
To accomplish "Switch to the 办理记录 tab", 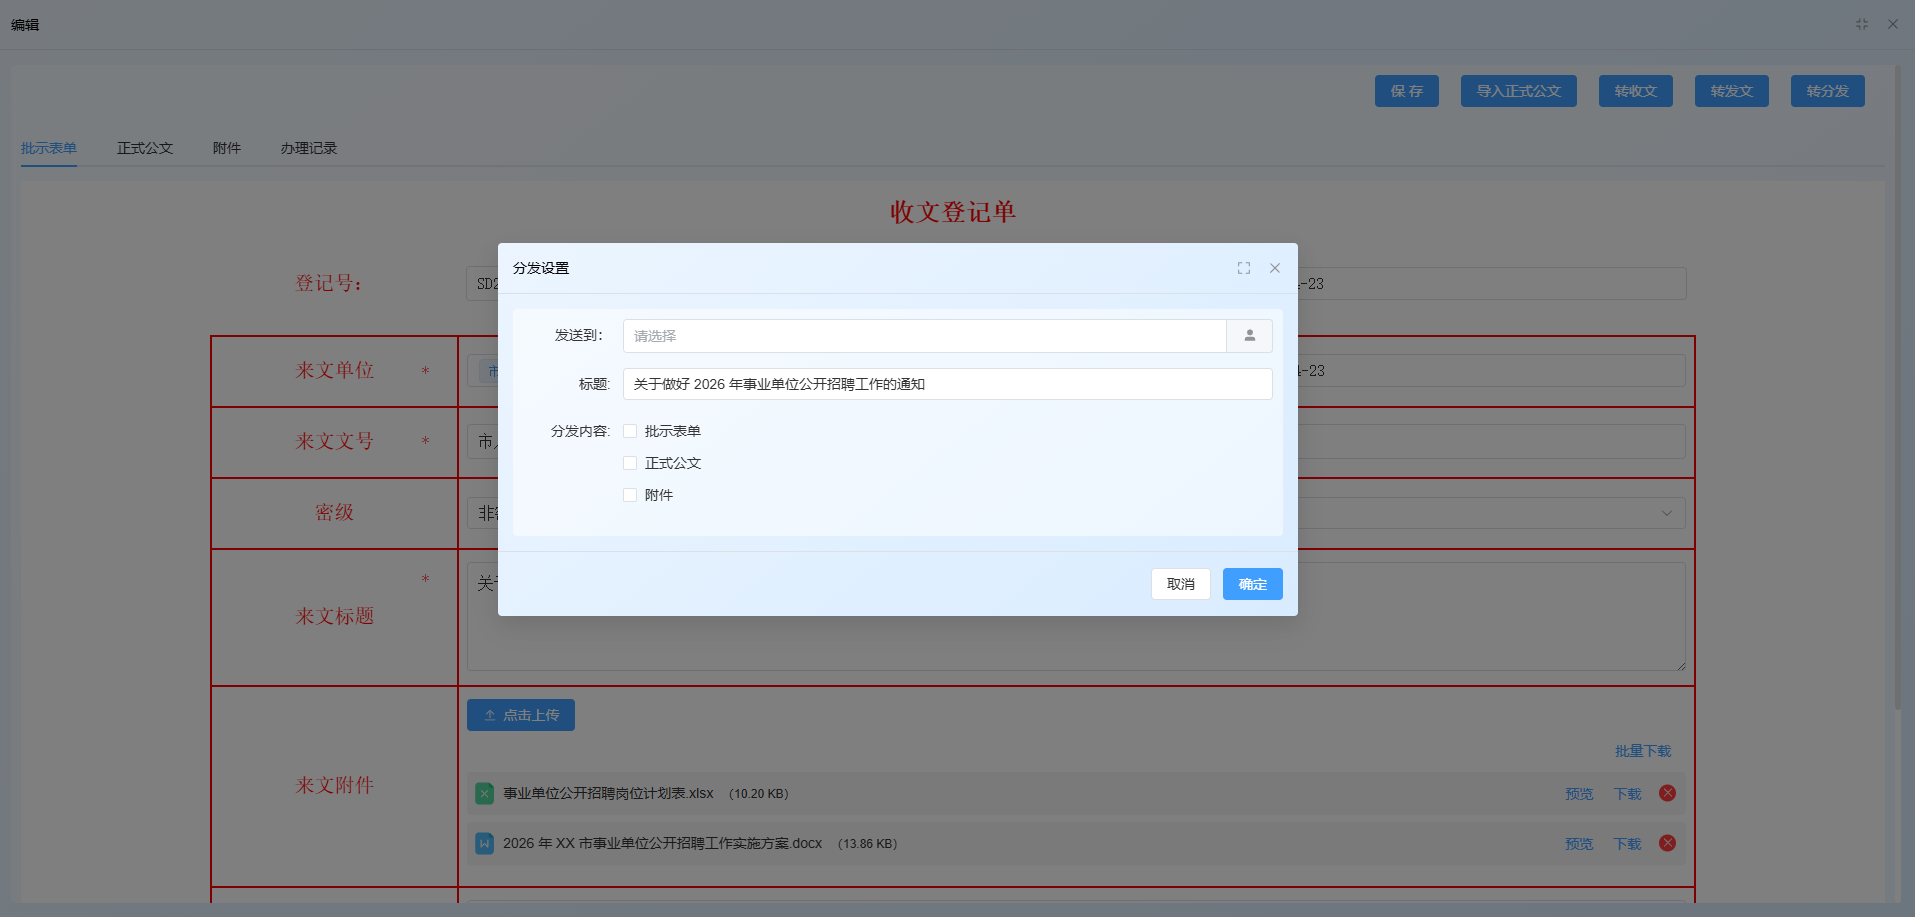I will [x=309, y=148].
